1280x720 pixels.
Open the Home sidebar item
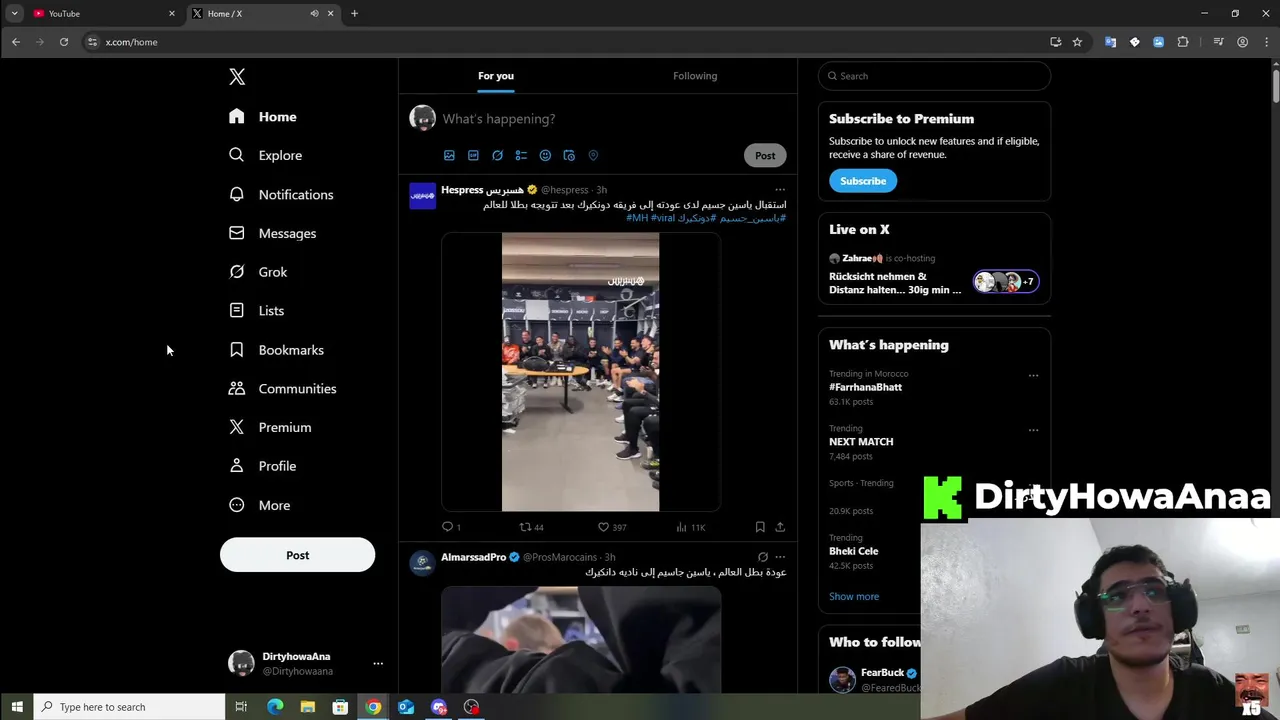(x=263, y=117)
